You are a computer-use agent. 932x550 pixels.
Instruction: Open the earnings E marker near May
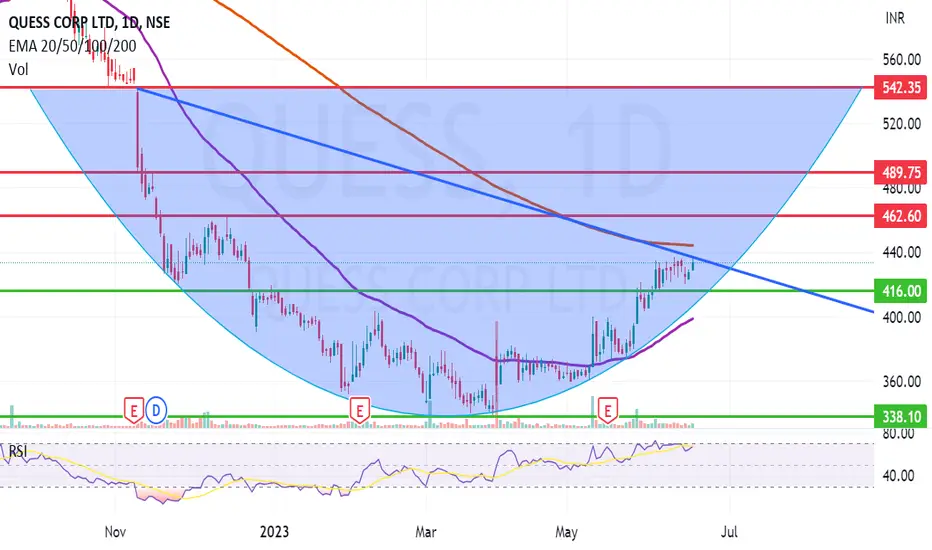pyautogui.click(x=607, y=411)
